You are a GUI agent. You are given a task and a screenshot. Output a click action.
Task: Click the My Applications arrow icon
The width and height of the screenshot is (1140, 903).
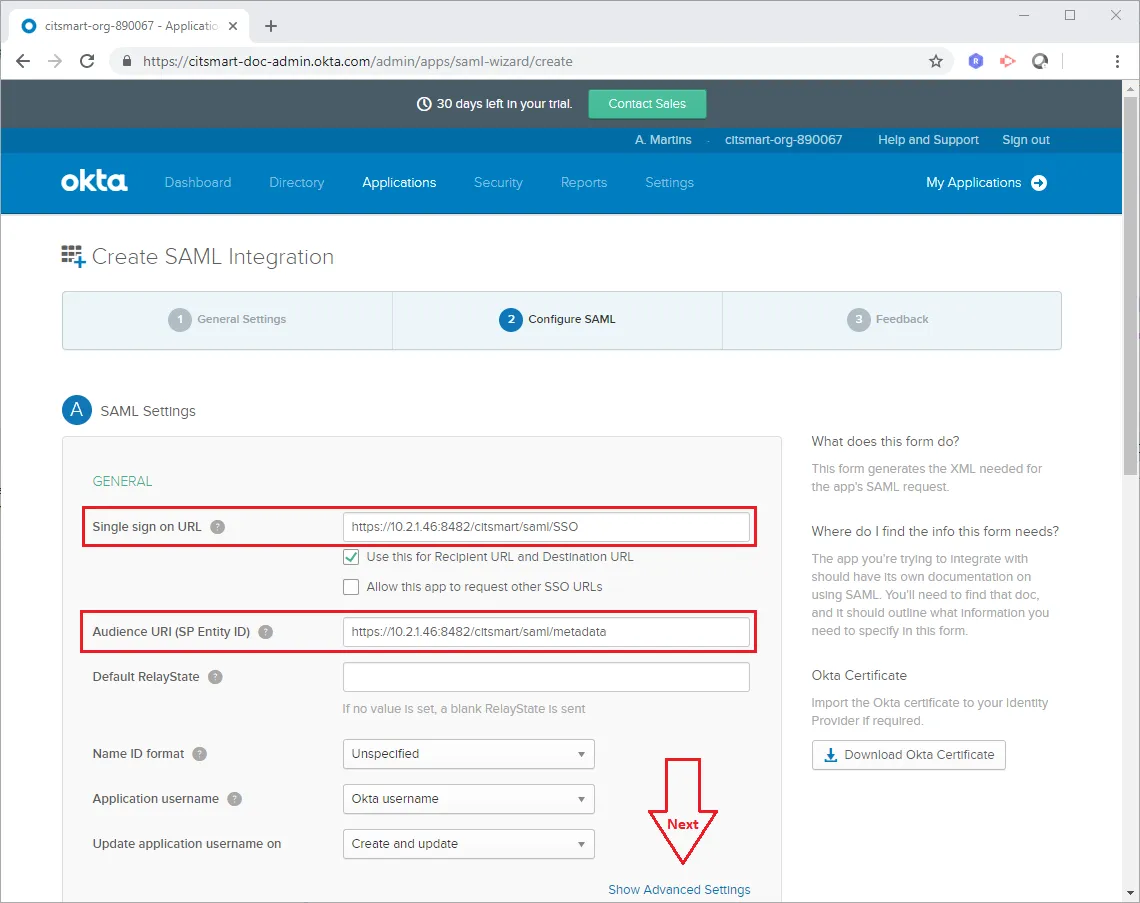click(x=1039, y=182)
